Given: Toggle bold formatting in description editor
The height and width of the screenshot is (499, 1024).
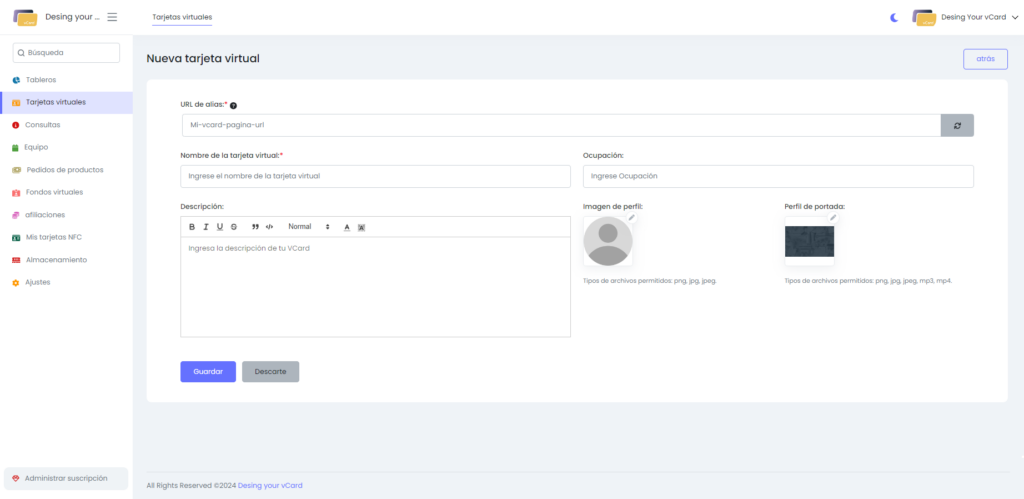Looking at the screenshot, I should coord(192,227).
